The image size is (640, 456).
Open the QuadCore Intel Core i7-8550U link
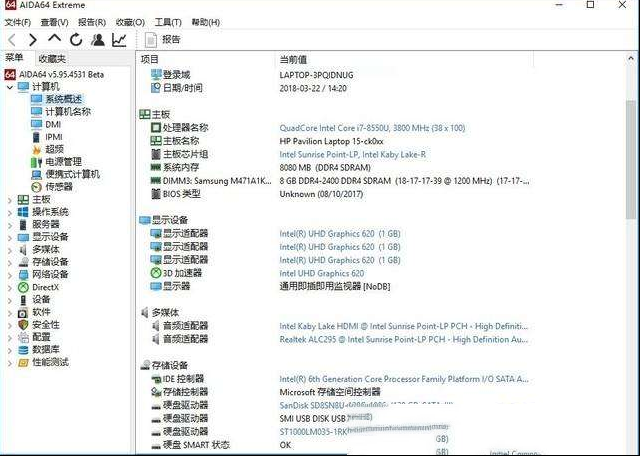point(372,128)
